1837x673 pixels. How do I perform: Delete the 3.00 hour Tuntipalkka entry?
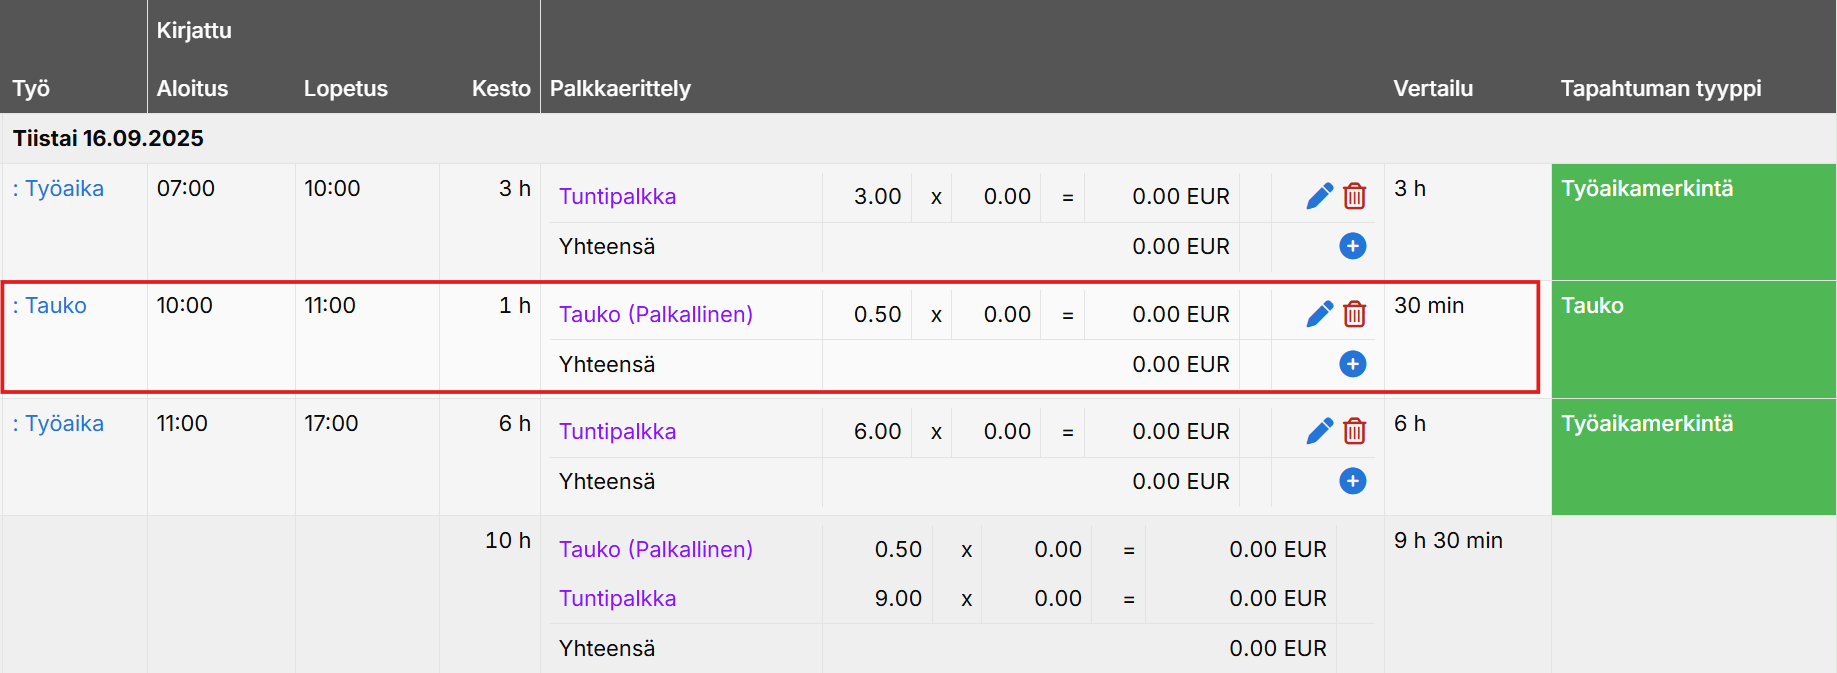pos(1354,196)
